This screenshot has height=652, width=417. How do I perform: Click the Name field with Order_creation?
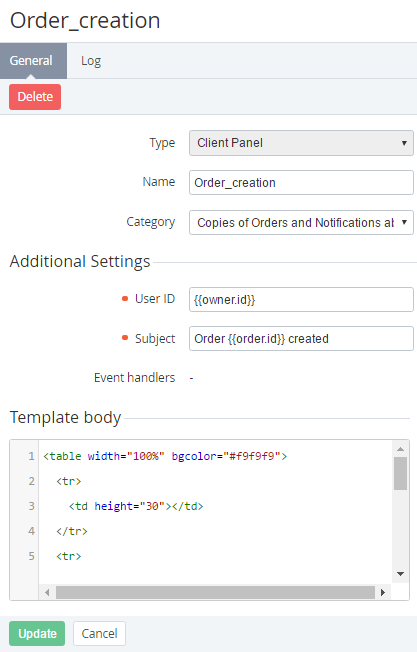pos(301,183)
